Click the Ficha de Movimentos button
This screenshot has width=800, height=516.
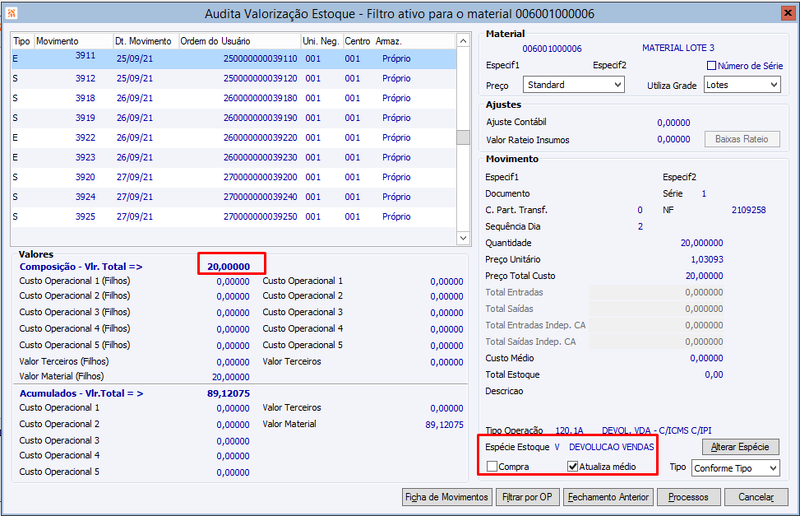[446, 497]
